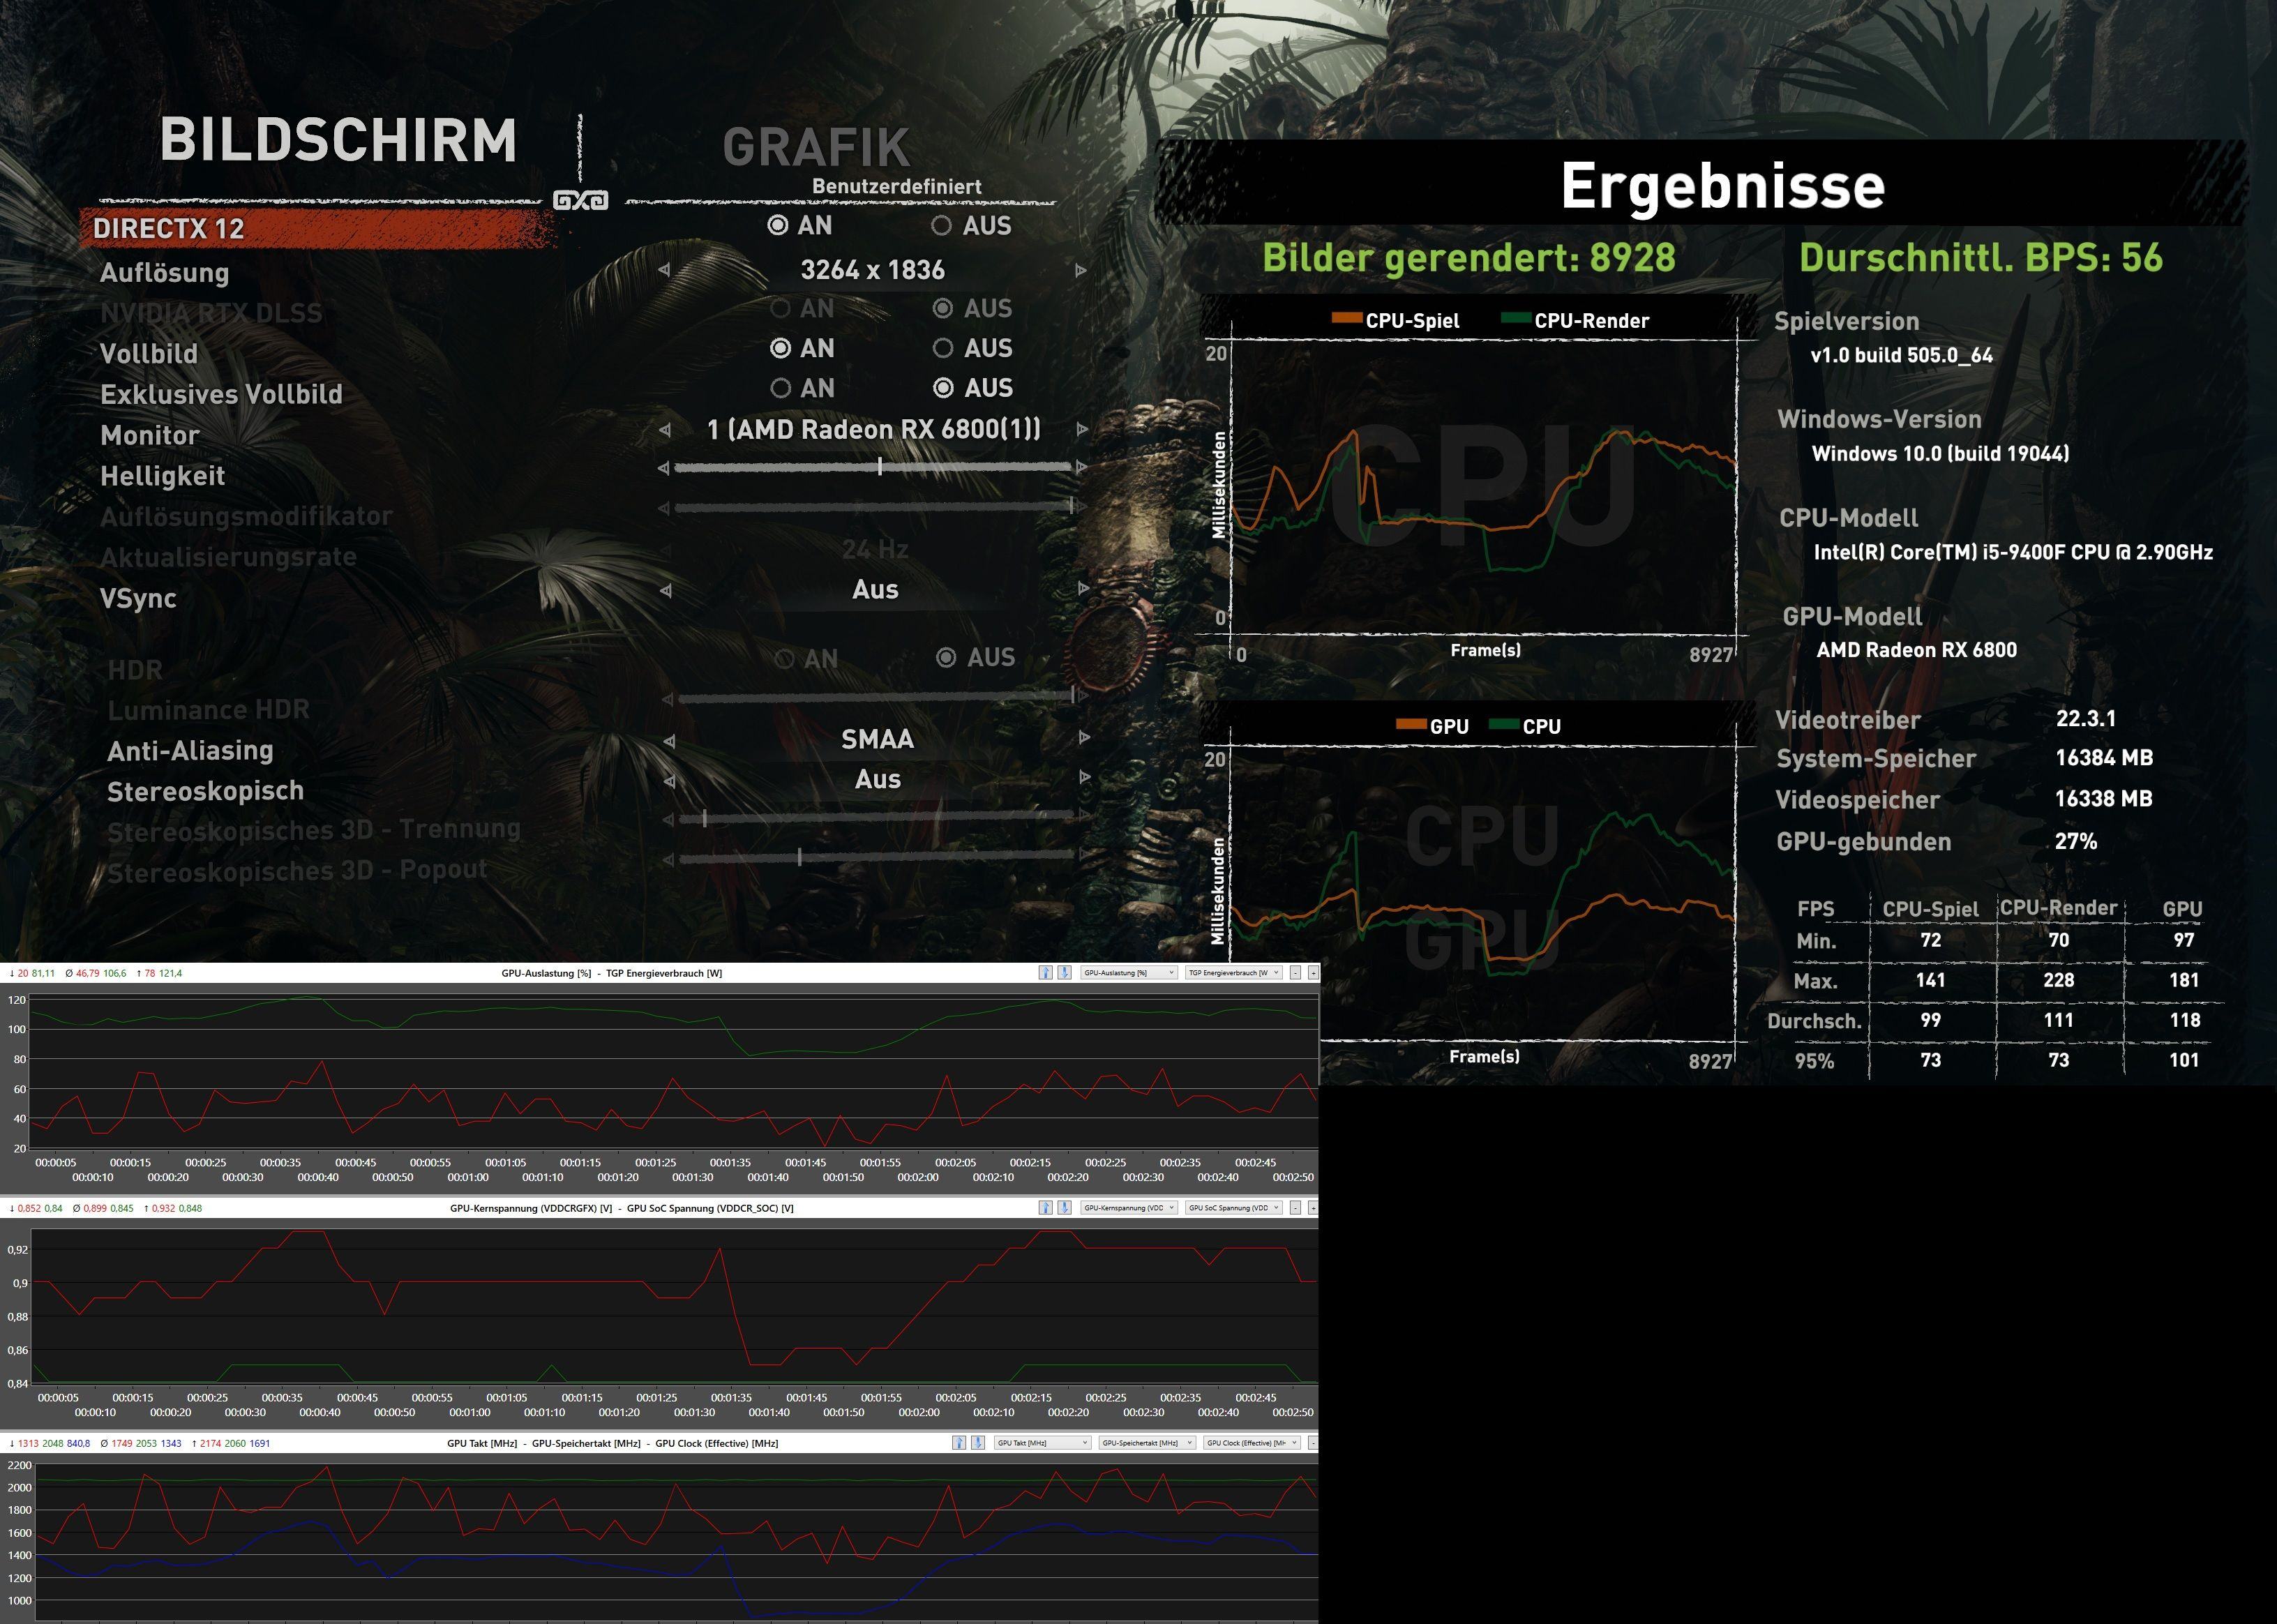
Task: Click right arrow next to Stereoskopisch Aus
Action: point(1084,777)
